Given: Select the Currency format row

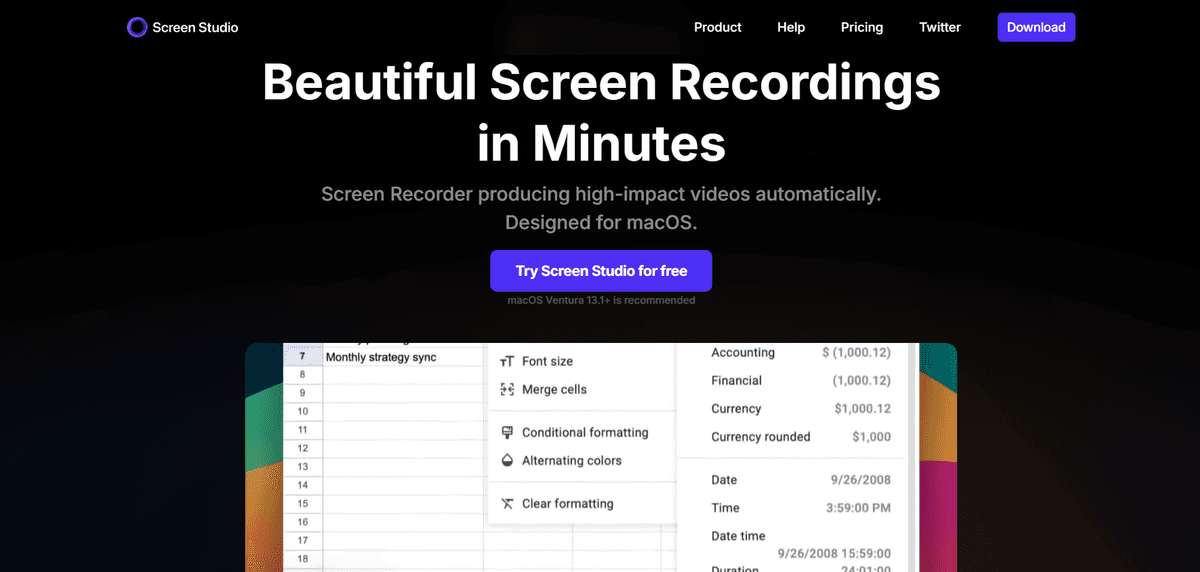Looking at the screenshot, I should coord(800,408).
